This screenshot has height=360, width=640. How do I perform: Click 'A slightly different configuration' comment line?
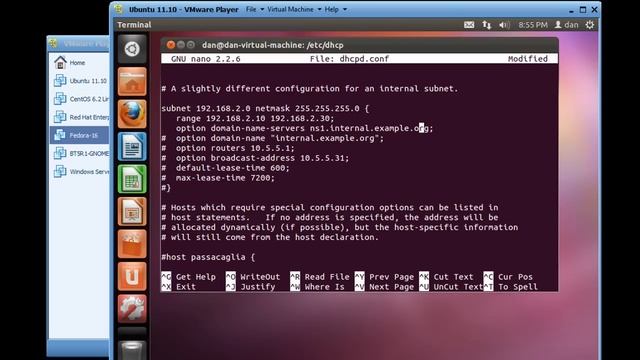pyautogui.click(x=310, y=89)
